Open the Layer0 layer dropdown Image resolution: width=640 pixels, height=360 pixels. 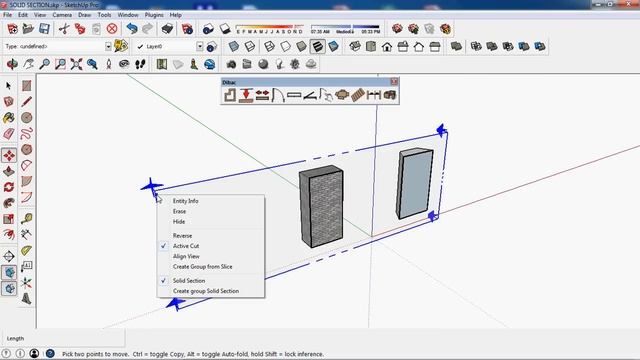click(200, 47)
